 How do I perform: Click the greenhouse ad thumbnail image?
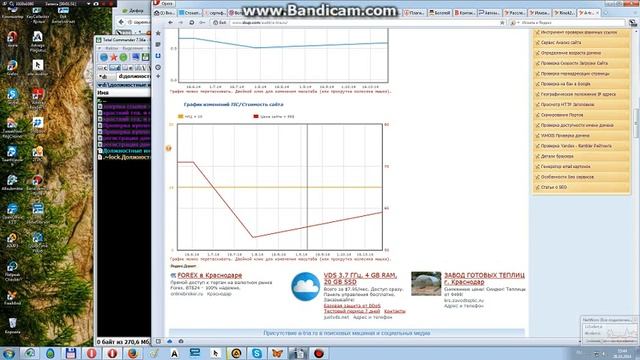[426, 284]
